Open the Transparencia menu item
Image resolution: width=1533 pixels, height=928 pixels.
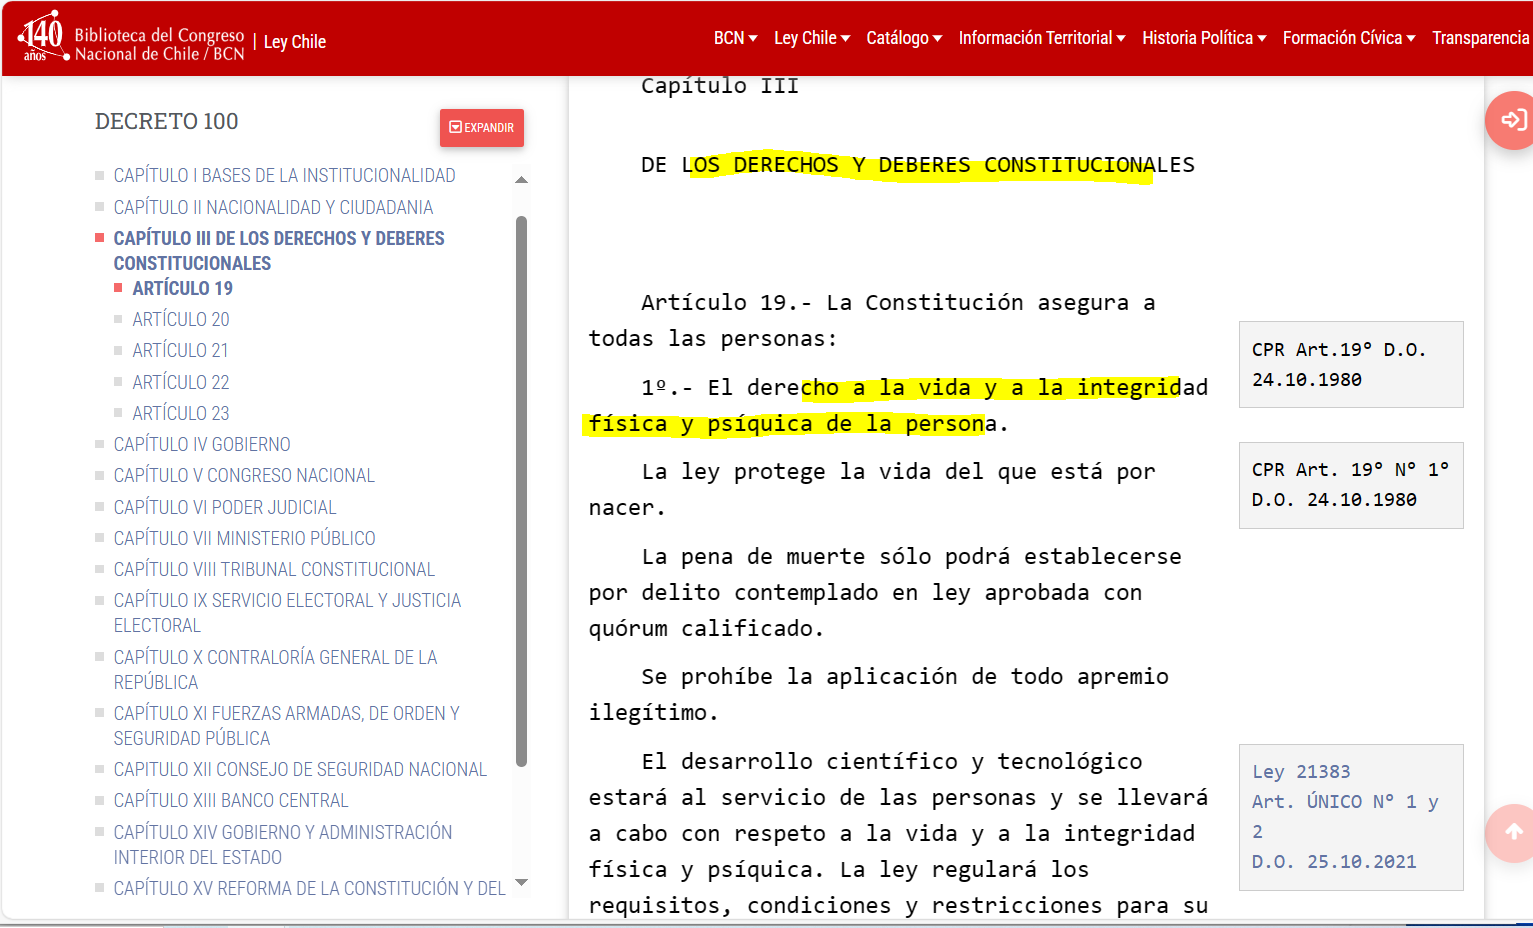pyautogui.click(x=1481, y=38)
